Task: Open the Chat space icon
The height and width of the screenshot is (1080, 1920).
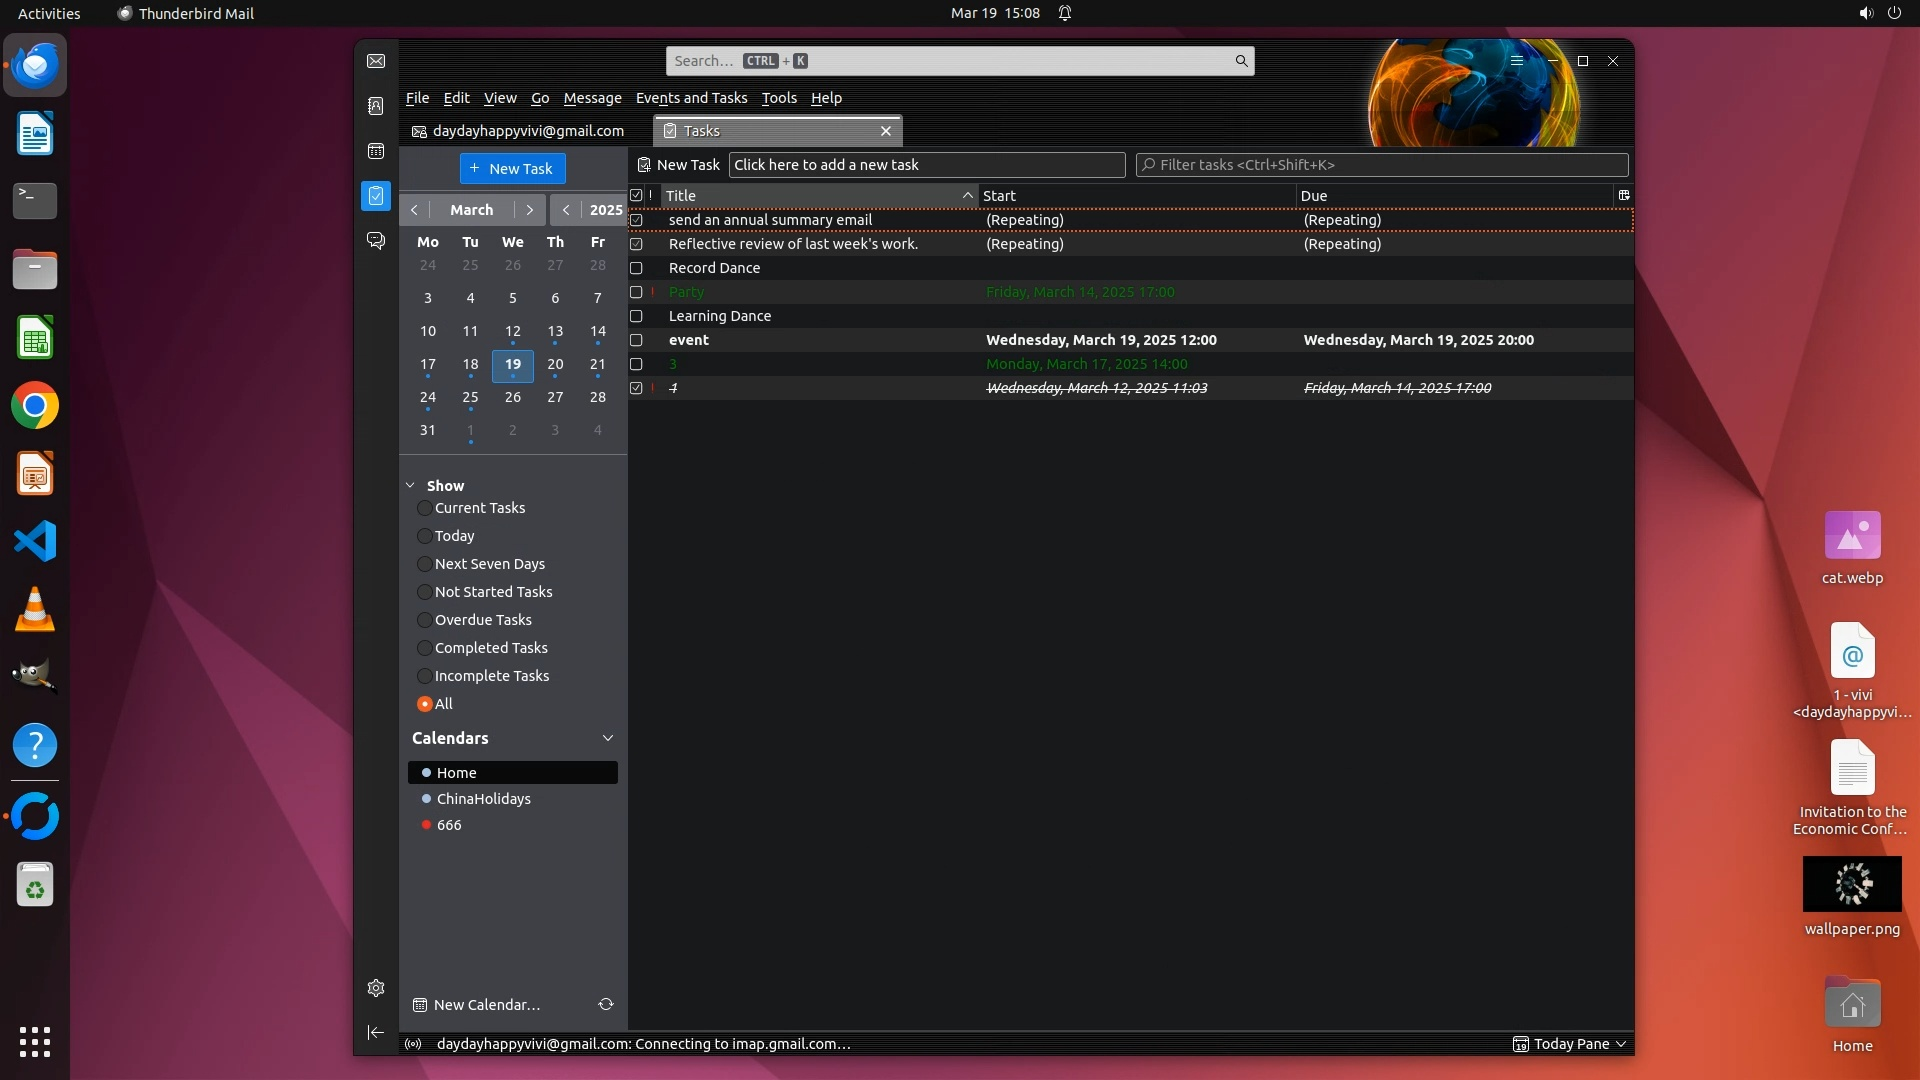Action: (376, 241)
